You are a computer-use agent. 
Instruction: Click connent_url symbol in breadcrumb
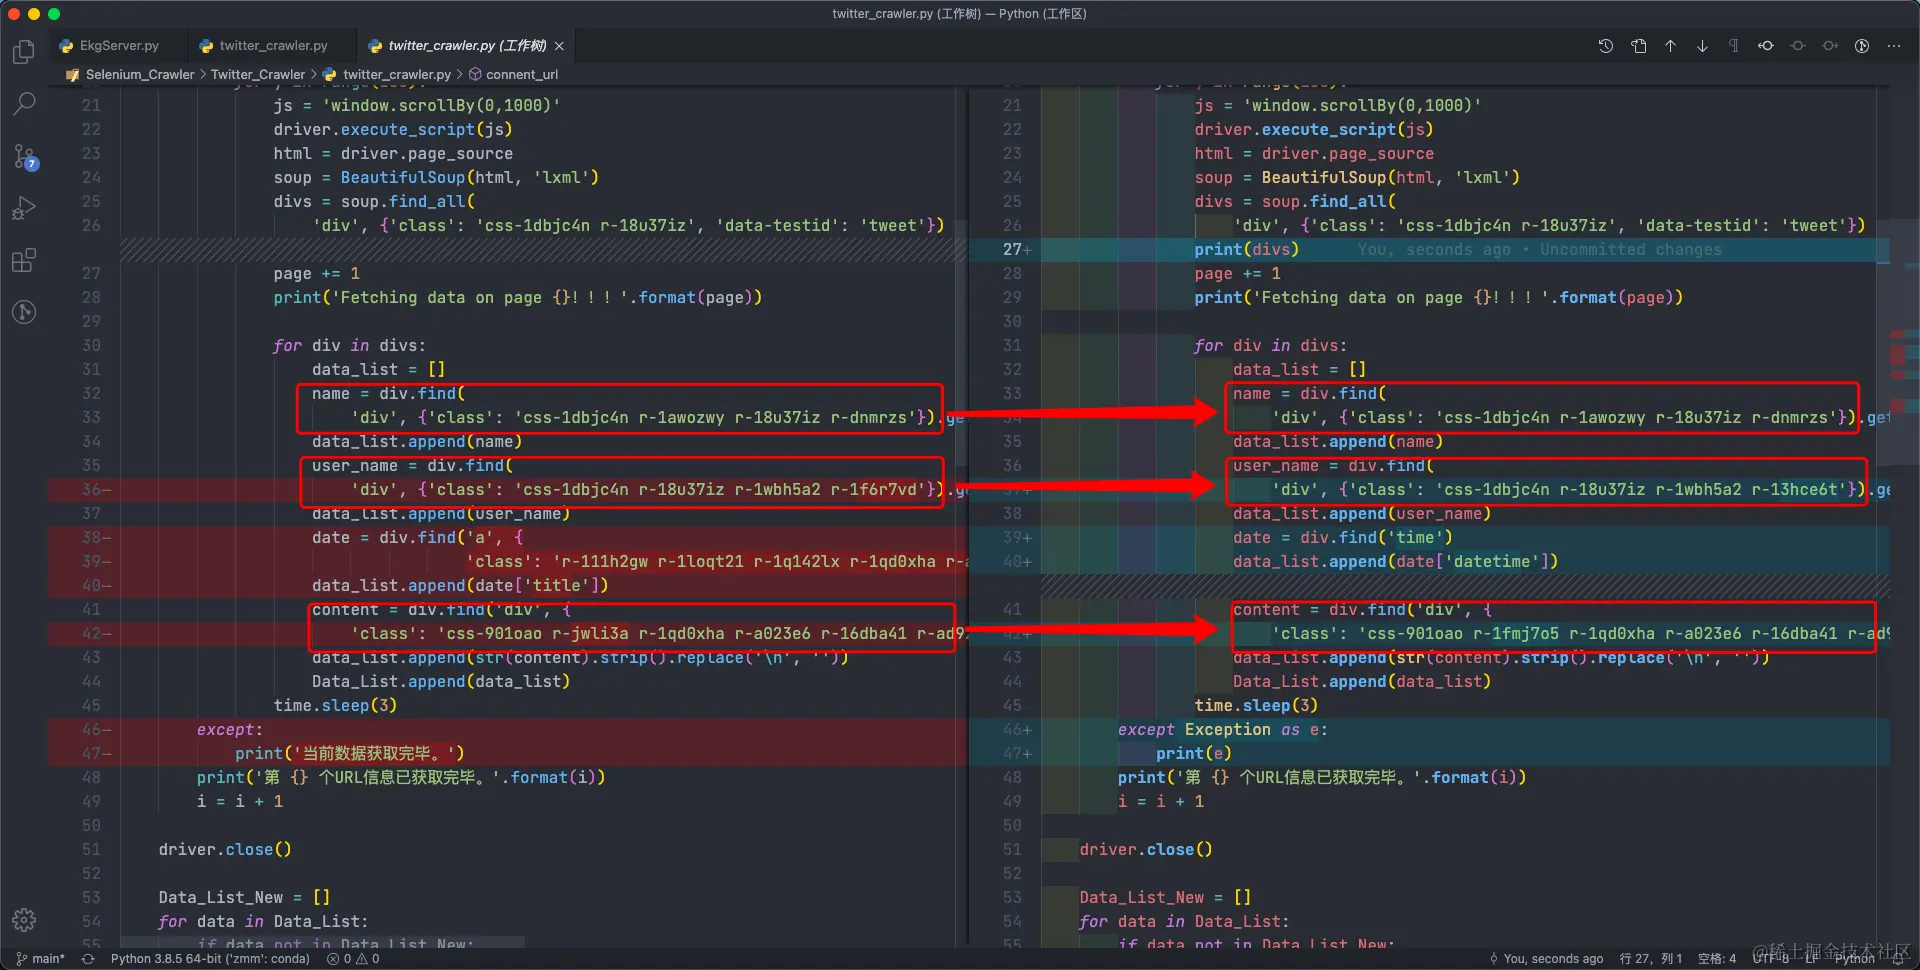(x=521, y=75)
